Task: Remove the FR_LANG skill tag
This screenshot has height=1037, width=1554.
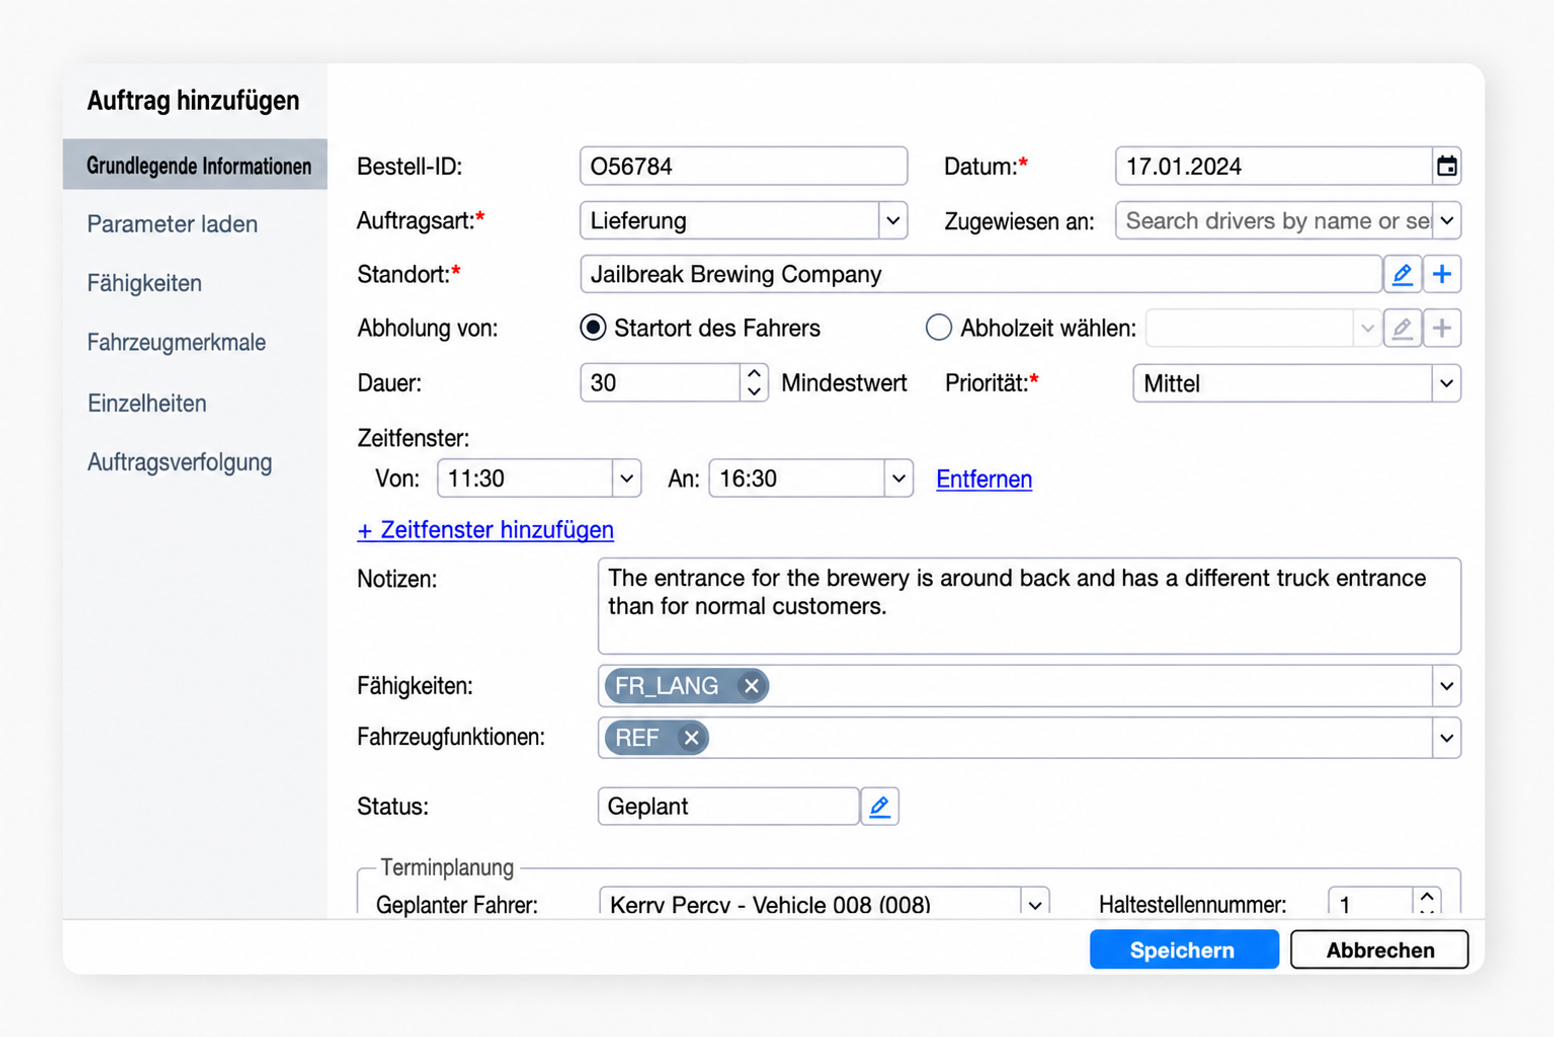Action: click(751, 686)
